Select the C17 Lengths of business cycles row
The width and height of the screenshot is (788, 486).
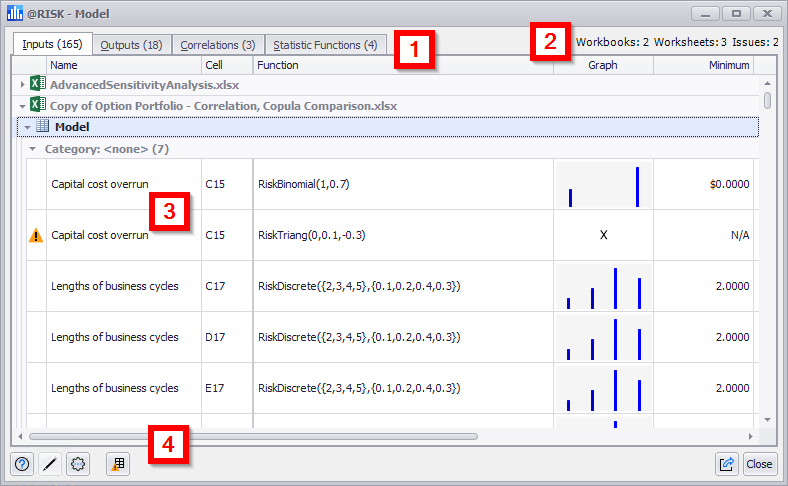click(115, 286)
